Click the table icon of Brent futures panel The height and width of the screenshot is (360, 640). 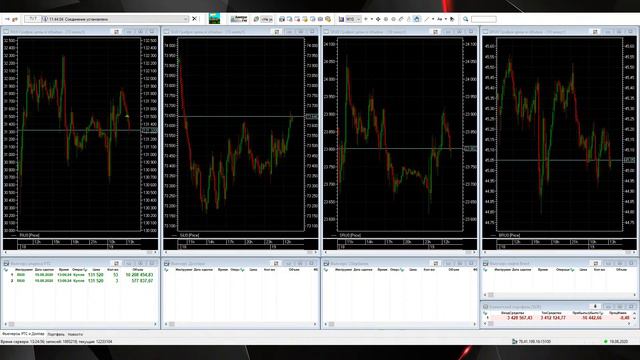click(486, 264)
